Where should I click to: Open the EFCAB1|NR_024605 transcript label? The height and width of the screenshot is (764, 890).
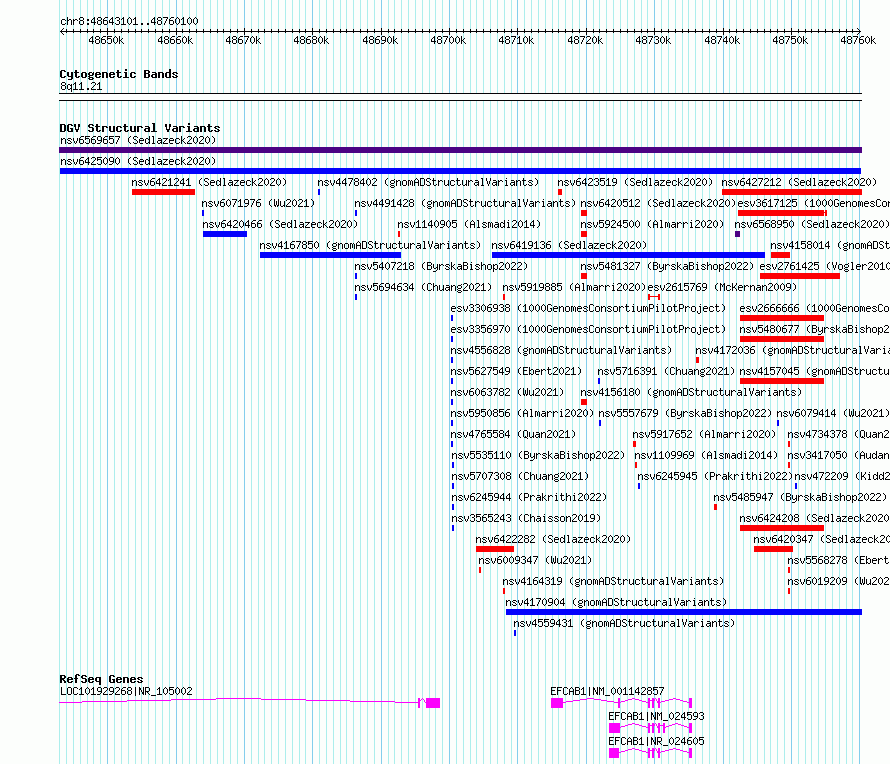click(x=656, y=741)
